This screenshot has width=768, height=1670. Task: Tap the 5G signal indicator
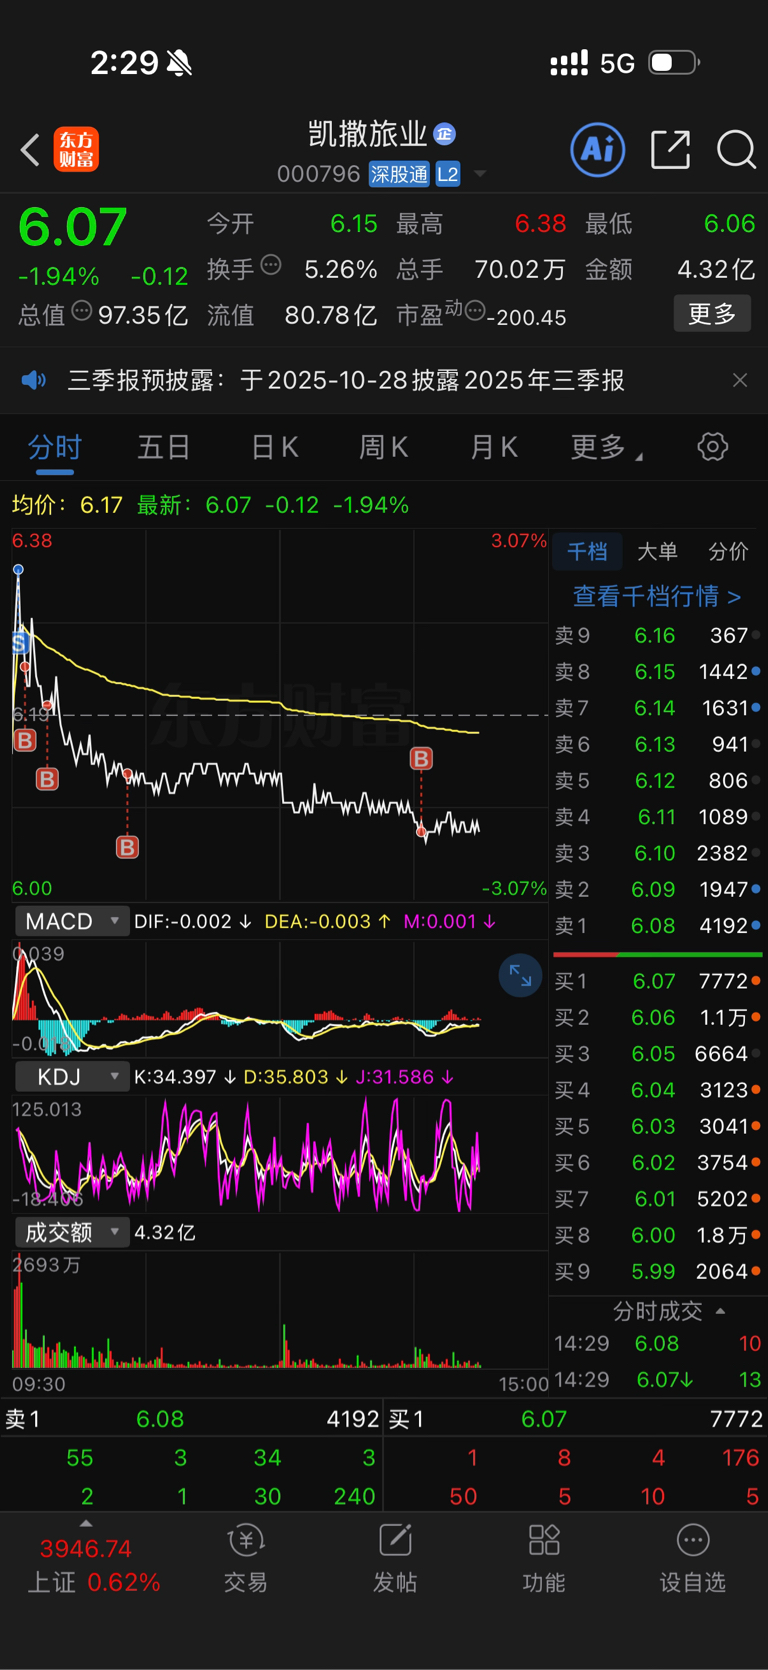point(617,64)
